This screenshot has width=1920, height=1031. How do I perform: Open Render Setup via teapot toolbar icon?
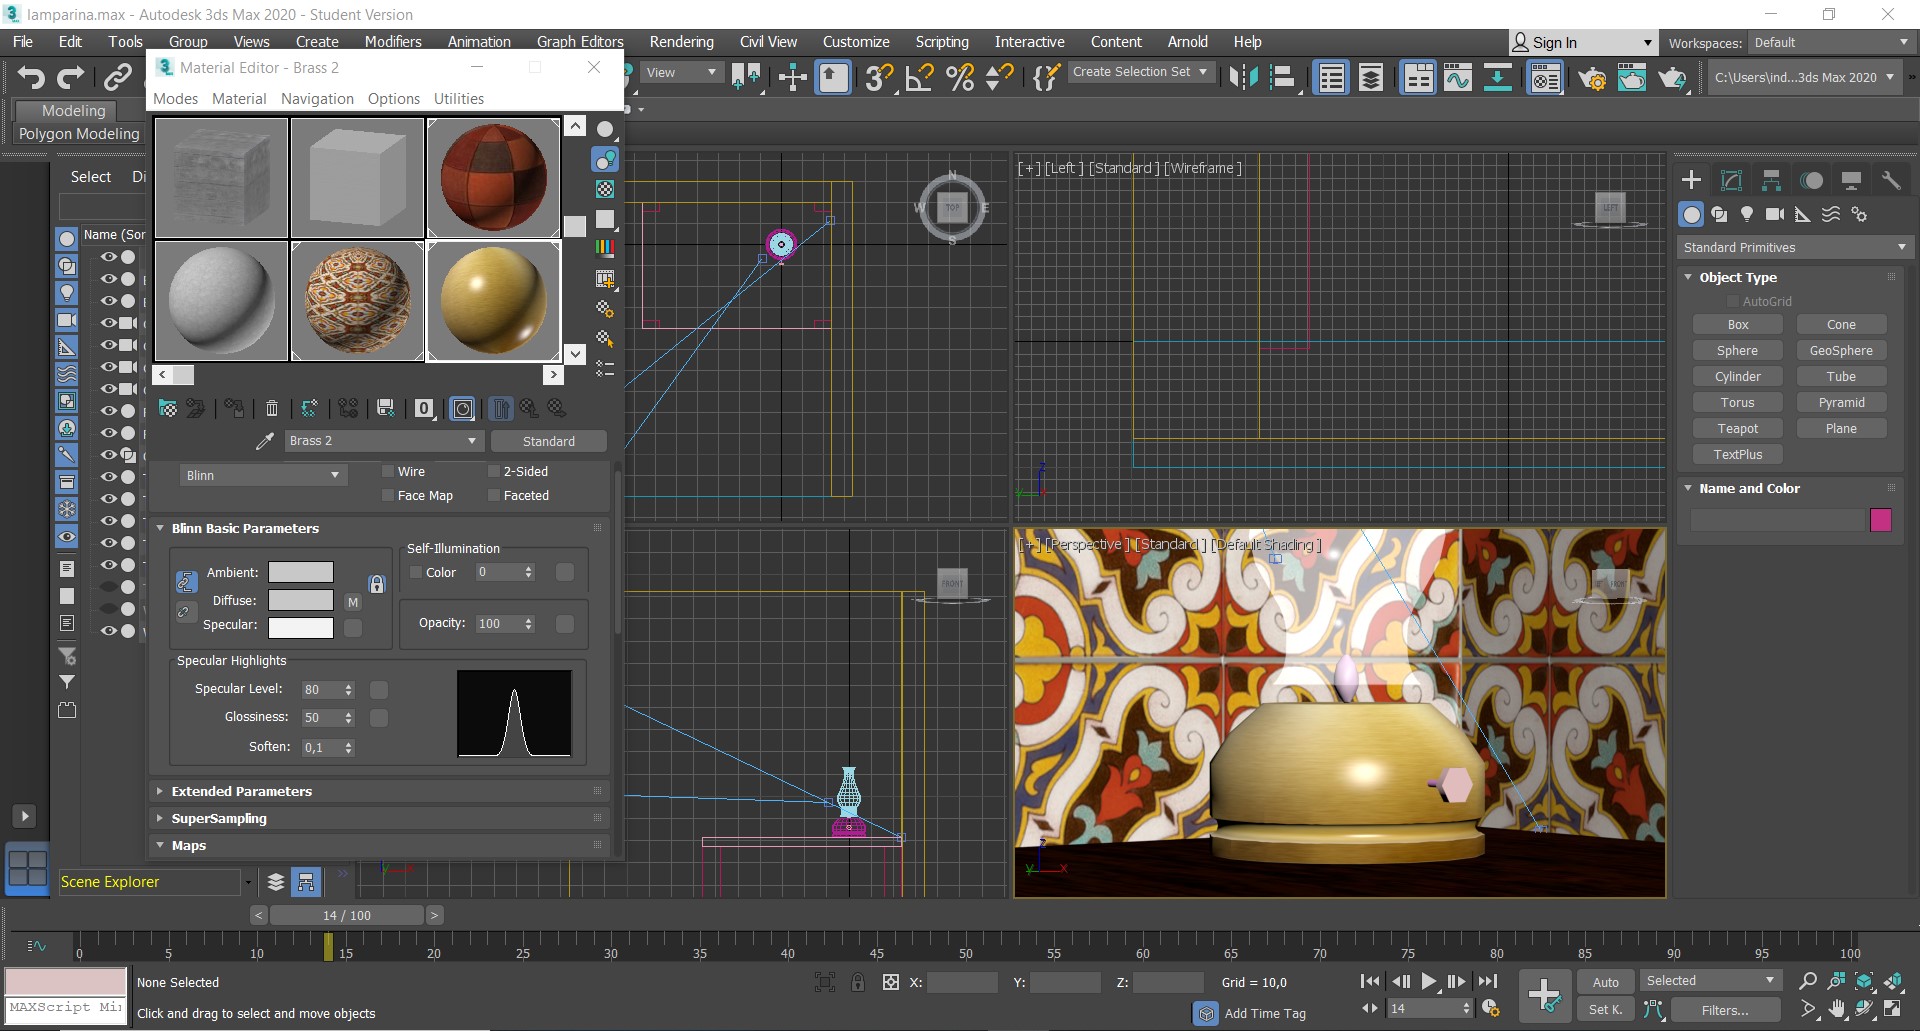[1594, 79]
